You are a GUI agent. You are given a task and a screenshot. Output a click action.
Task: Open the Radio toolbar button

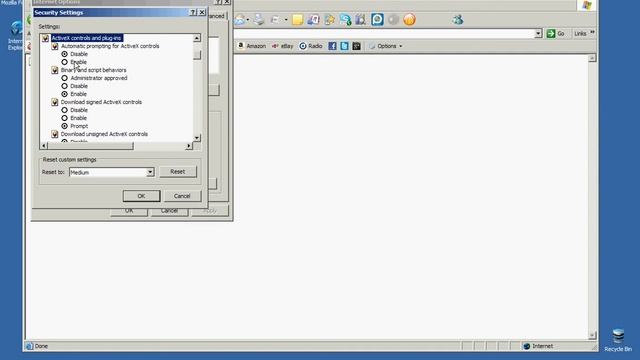[x=311, y=46]
